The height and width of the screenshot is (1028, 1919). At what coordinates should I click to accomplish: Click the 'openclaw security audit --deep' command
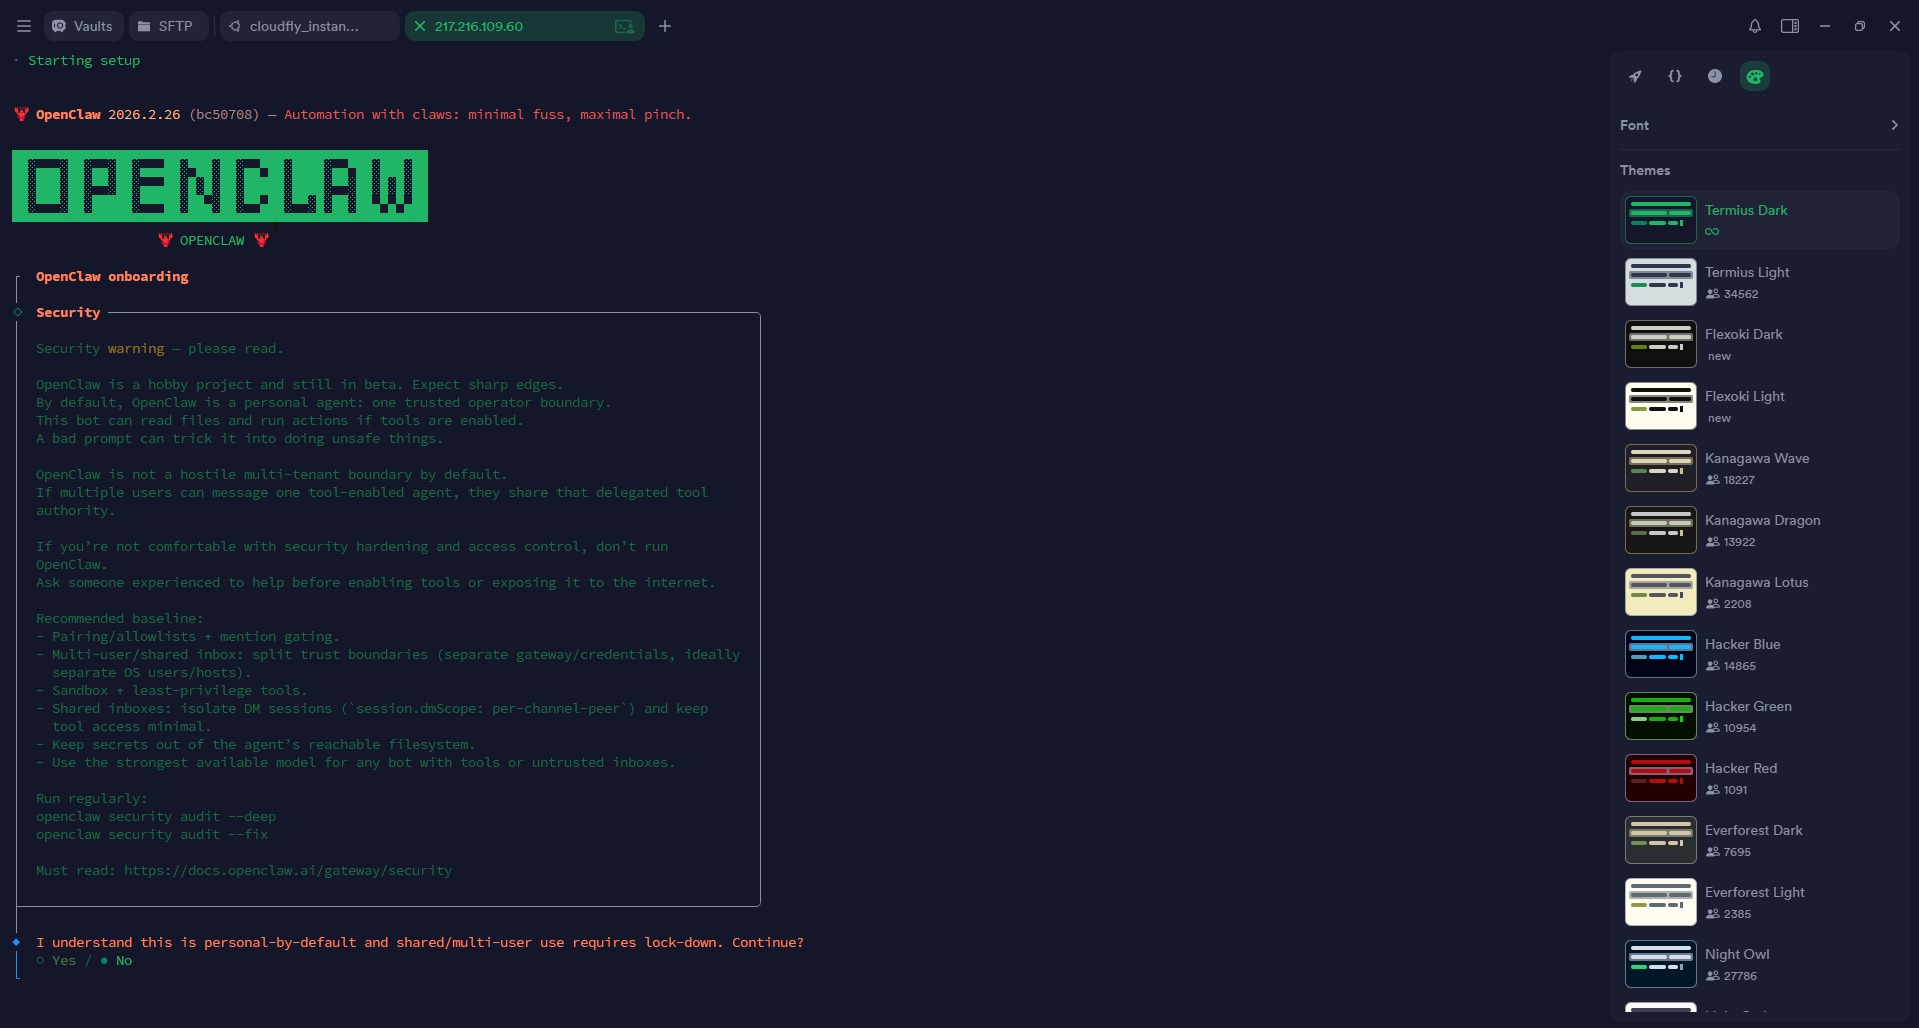[156, 817]
